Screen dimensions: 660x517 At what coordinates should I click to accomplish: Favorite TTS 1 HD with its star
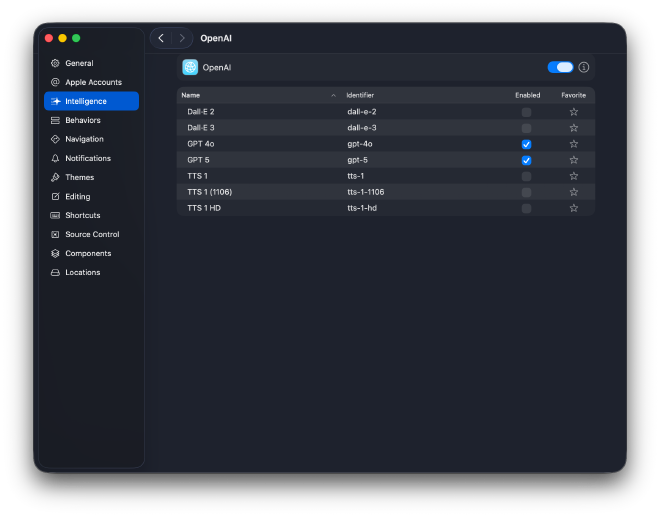click(574, 208)
